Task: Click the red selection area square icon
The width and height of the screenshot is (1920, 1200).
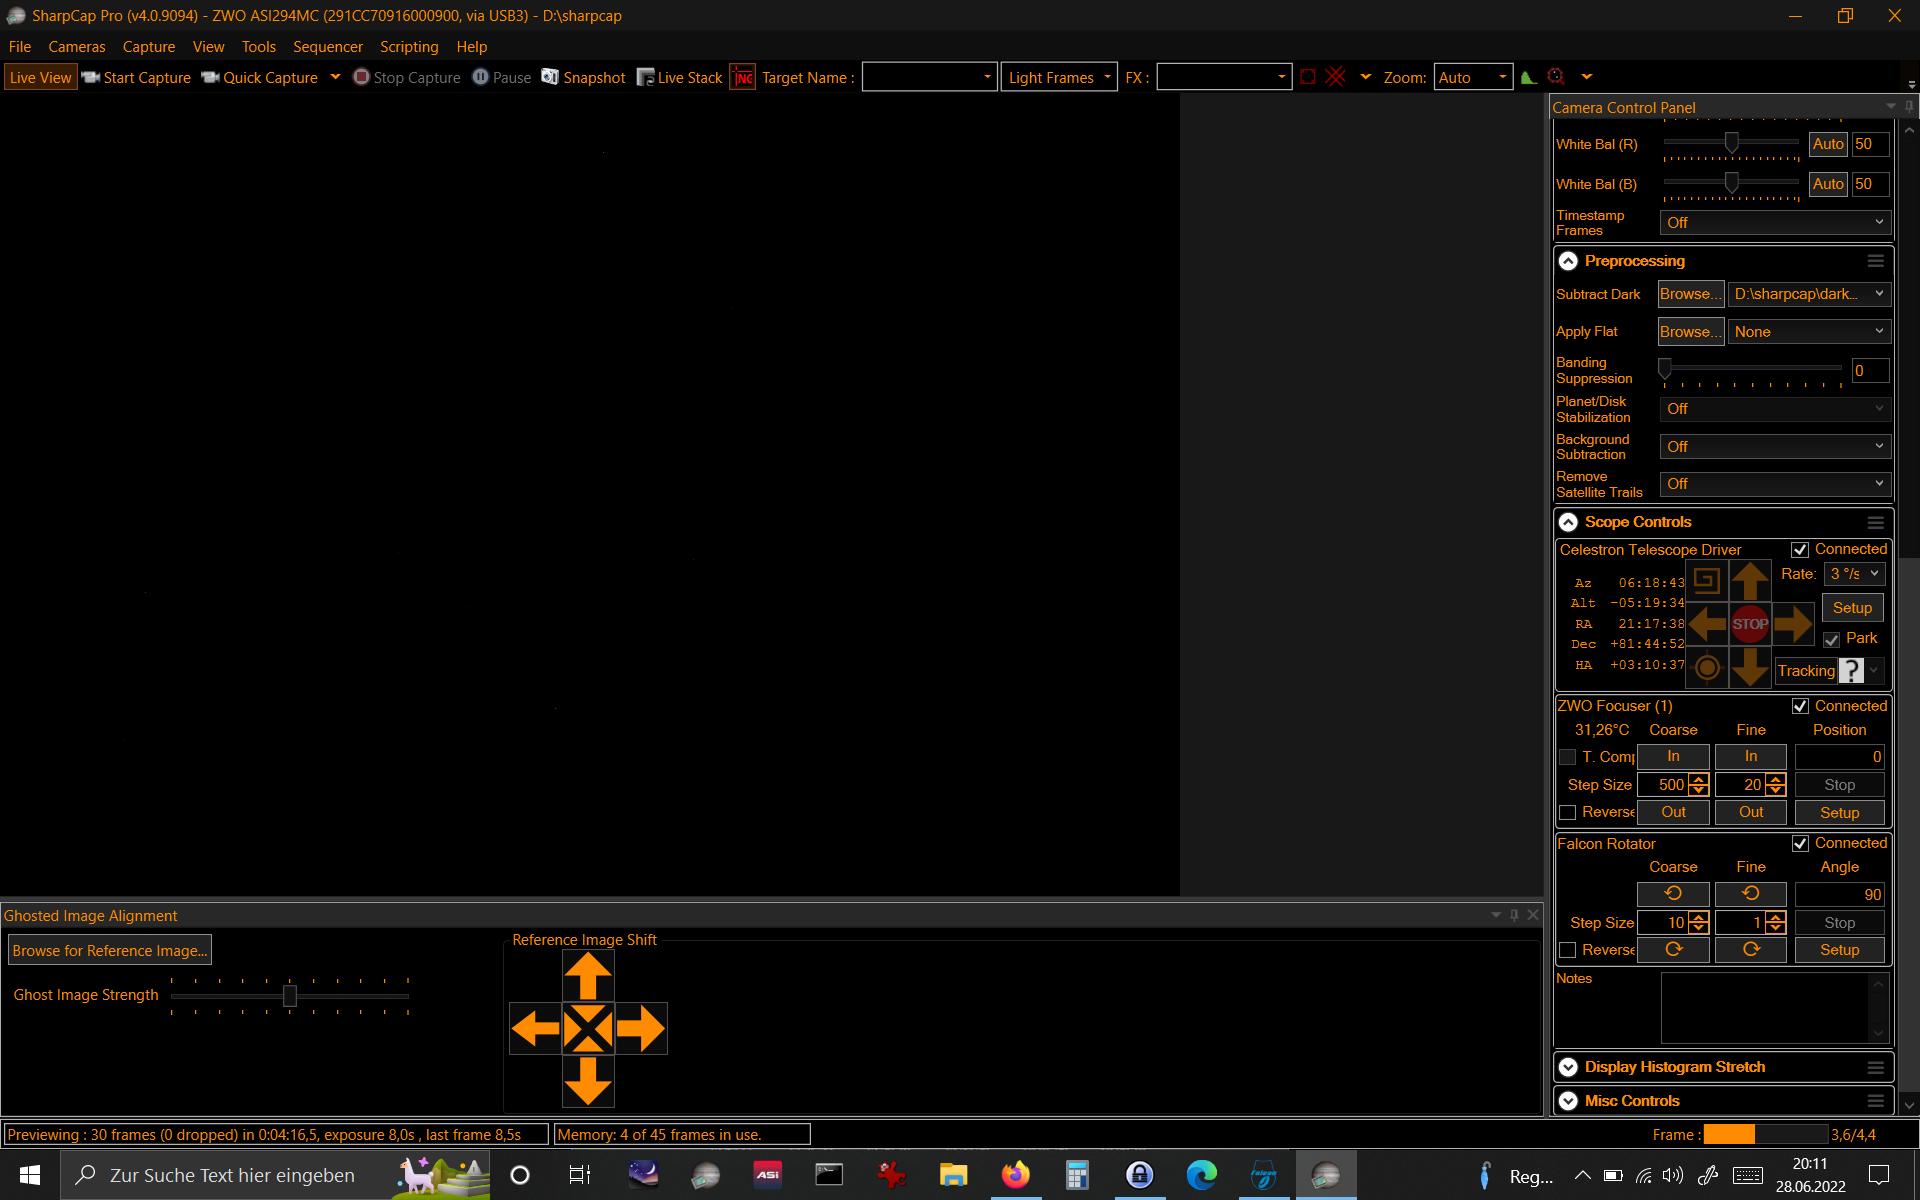Action: (1307, 77)
